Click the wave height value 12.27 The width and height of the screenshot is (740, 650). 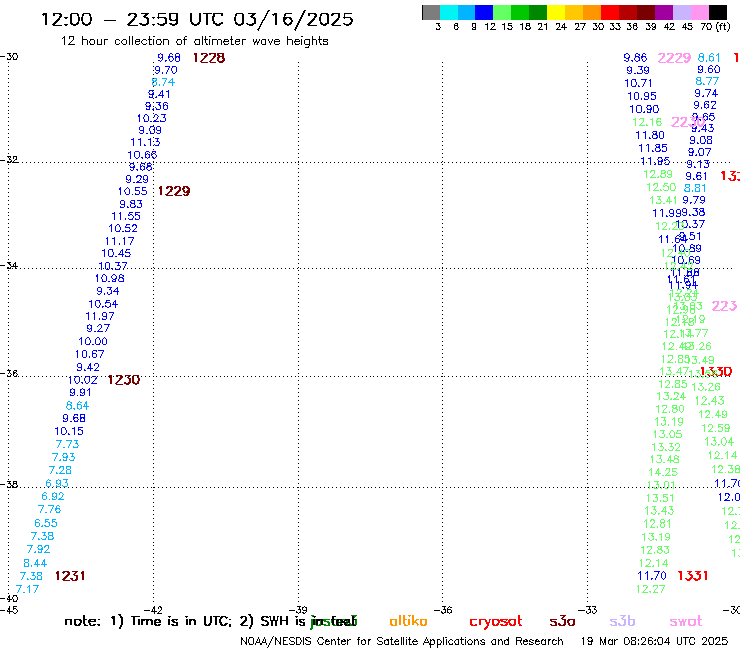click(x=651, y=589)
